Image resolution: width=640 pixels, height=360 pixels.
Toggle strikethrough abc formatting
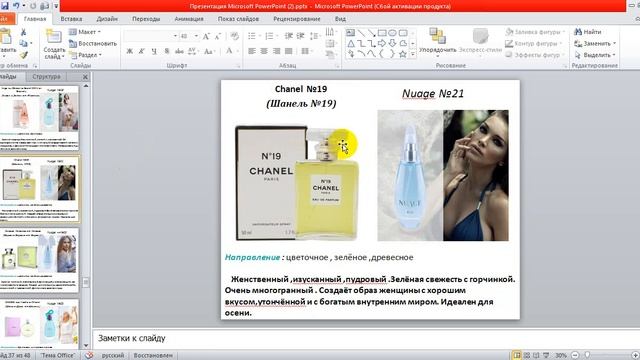point(179,51)
